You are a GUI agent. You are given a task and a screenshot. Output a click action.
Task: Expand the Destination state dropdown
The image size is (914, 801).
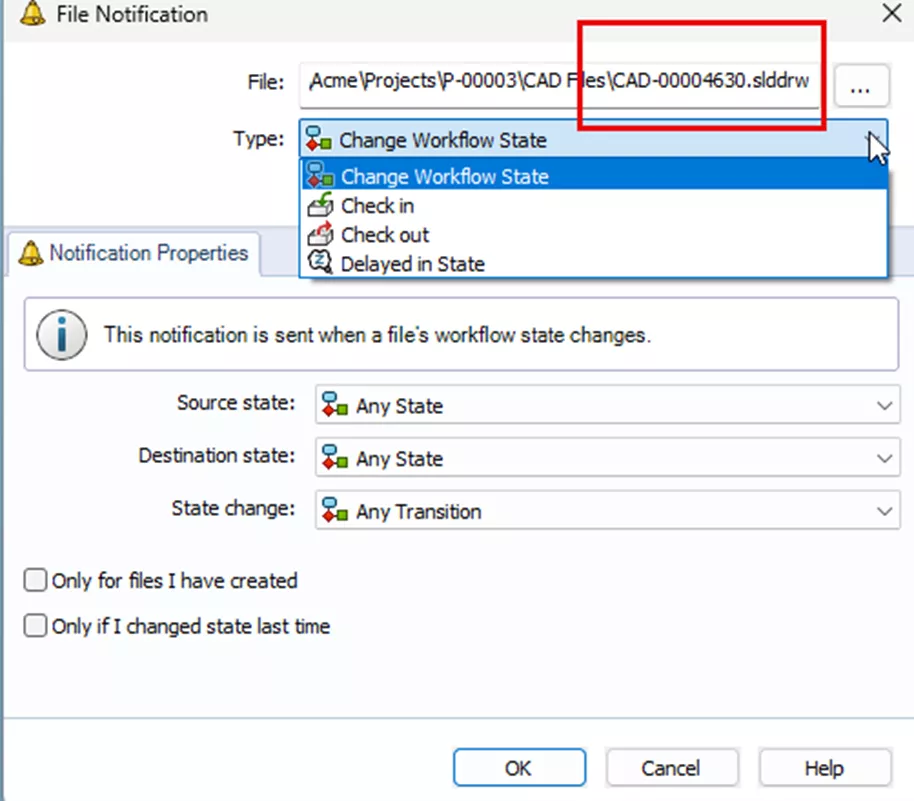coord(884,458)
